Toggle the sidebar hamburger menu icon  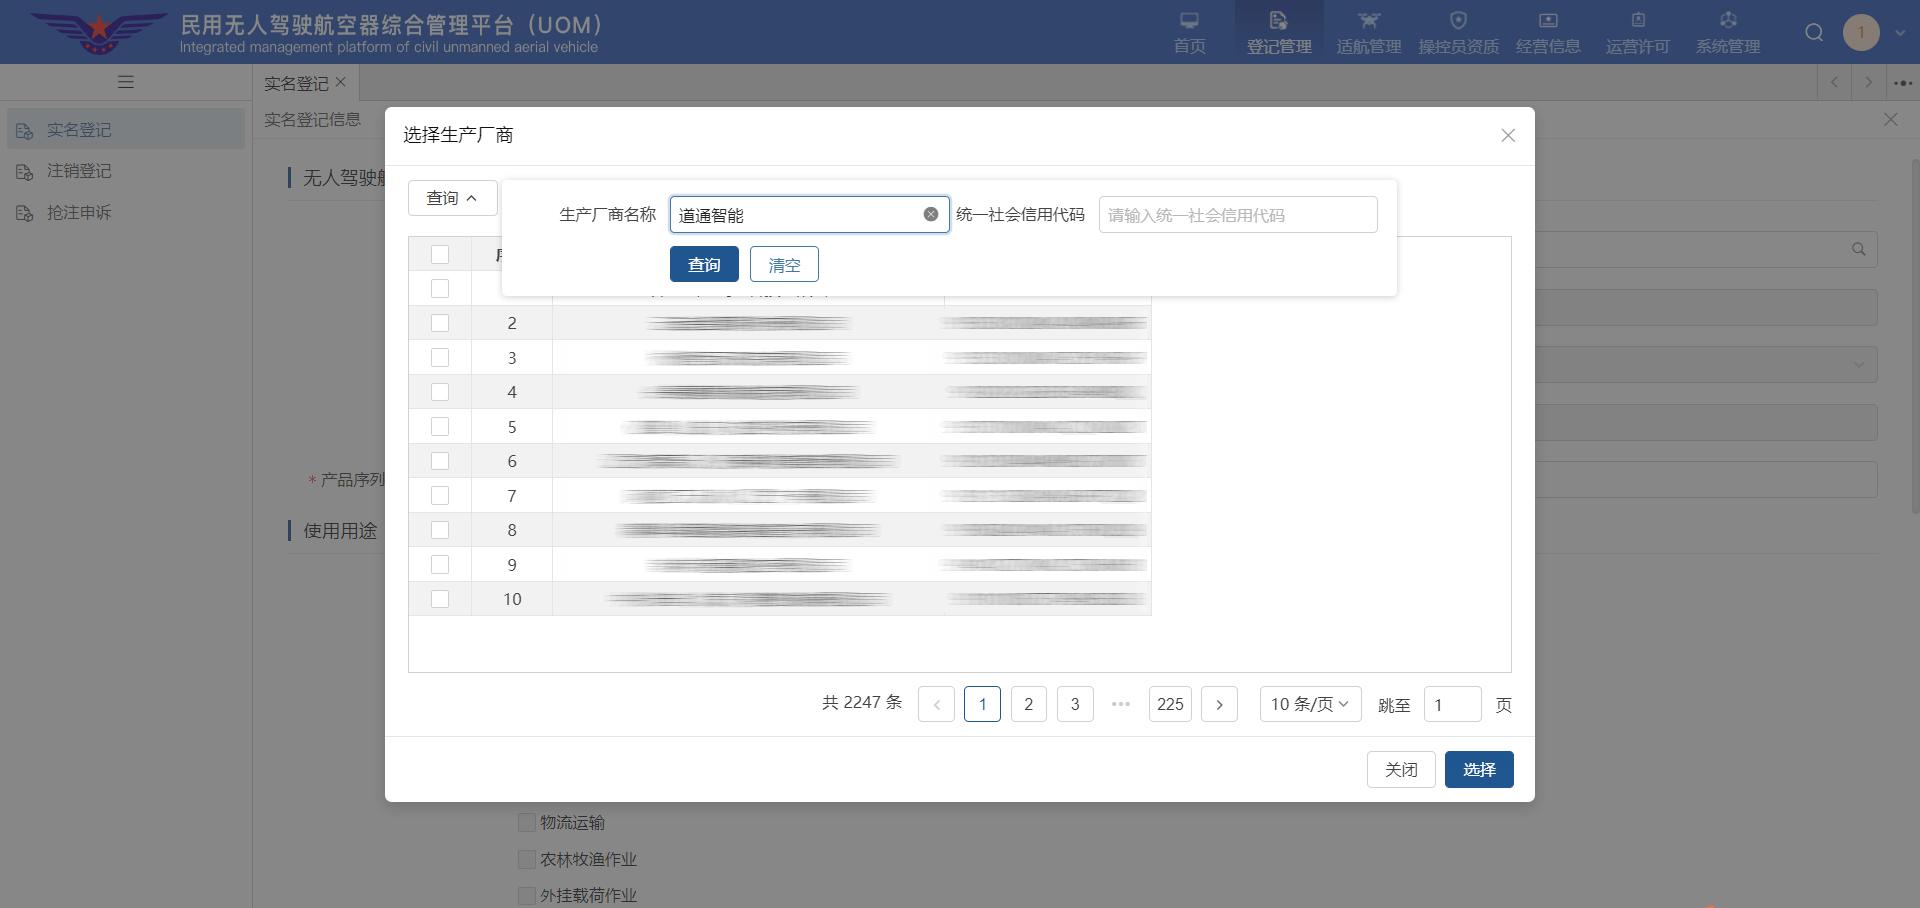click(x=126, y=82)
